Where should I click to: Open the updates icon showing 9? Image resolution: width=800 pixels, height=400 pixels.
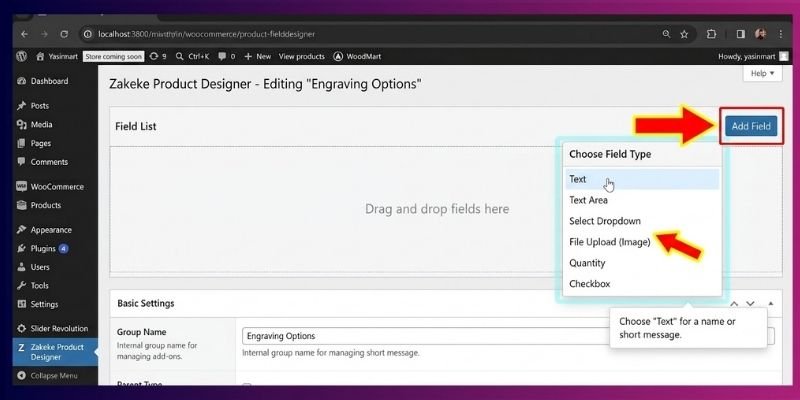(158, 57)
